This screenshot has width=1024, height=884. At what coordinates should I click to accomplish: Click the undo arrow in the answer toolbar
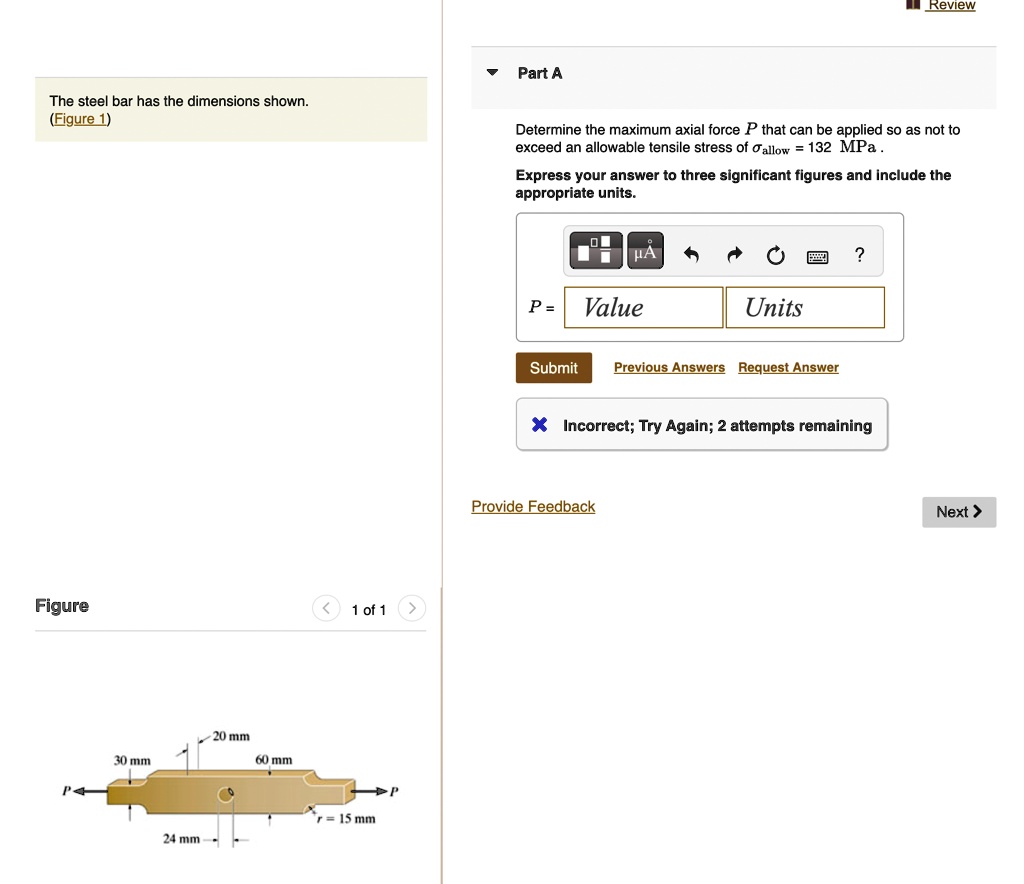690,255
